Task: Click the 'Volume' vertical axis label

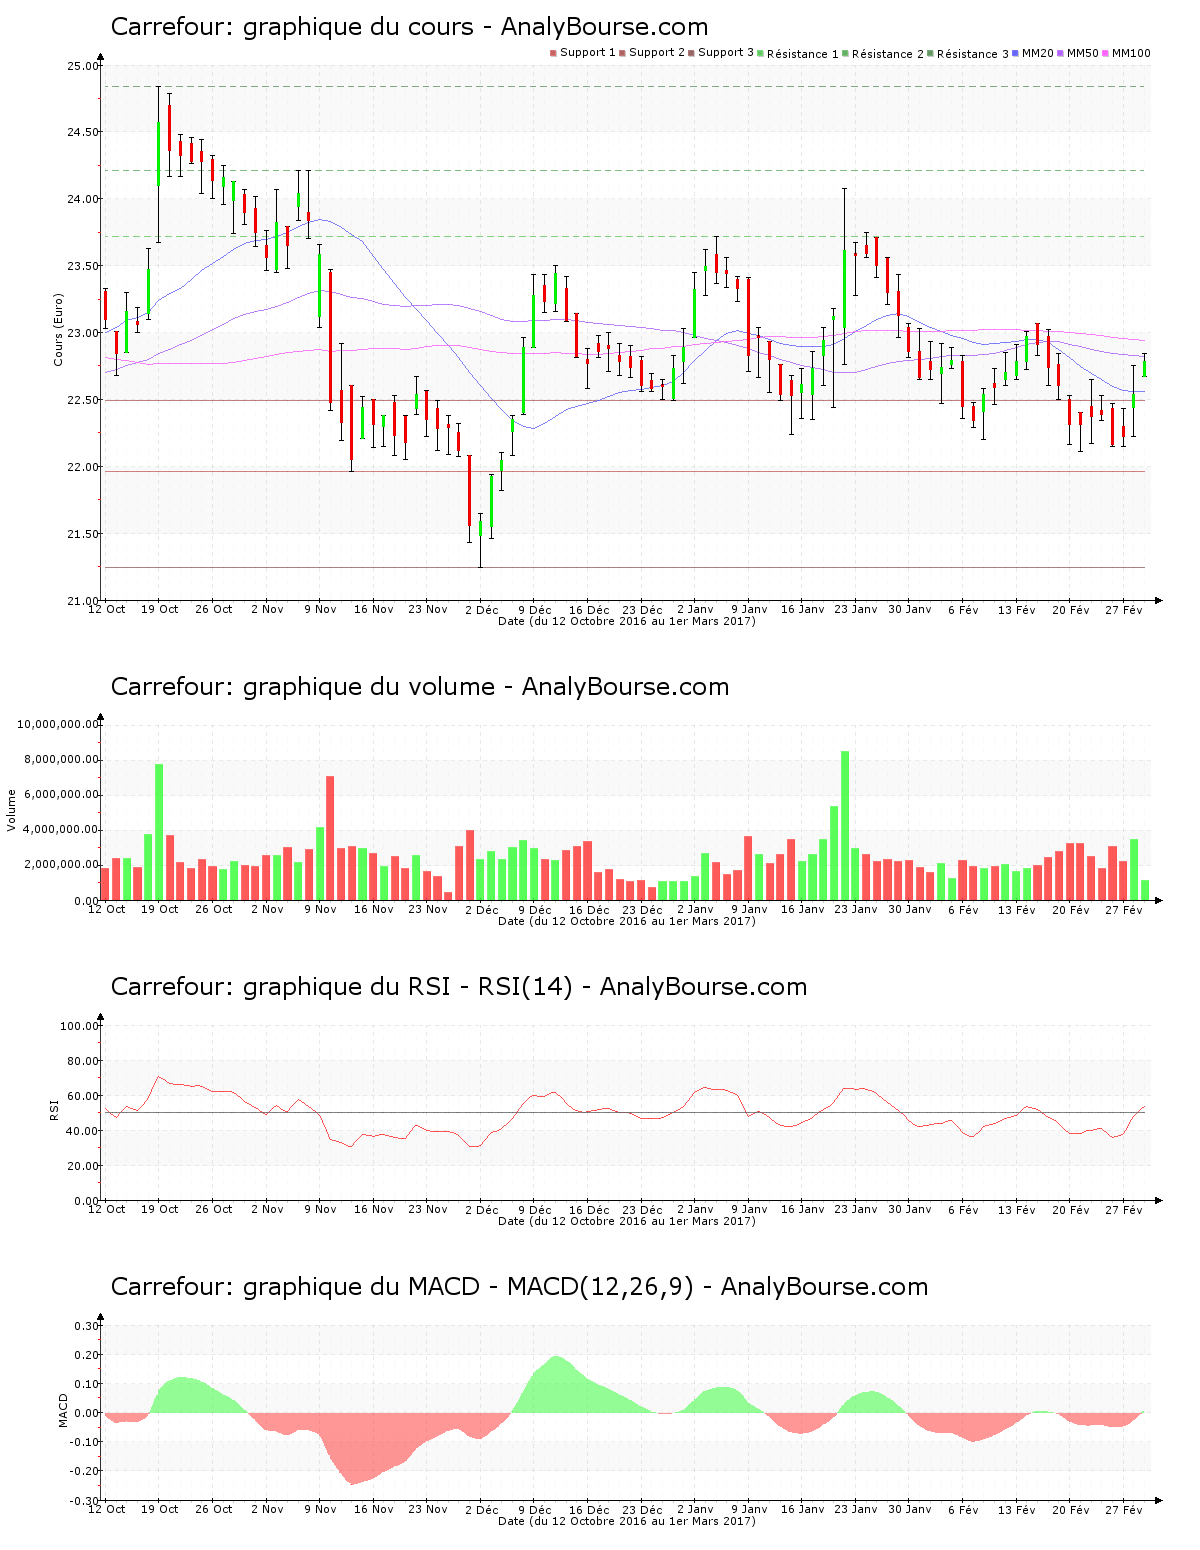Action: 12,810
